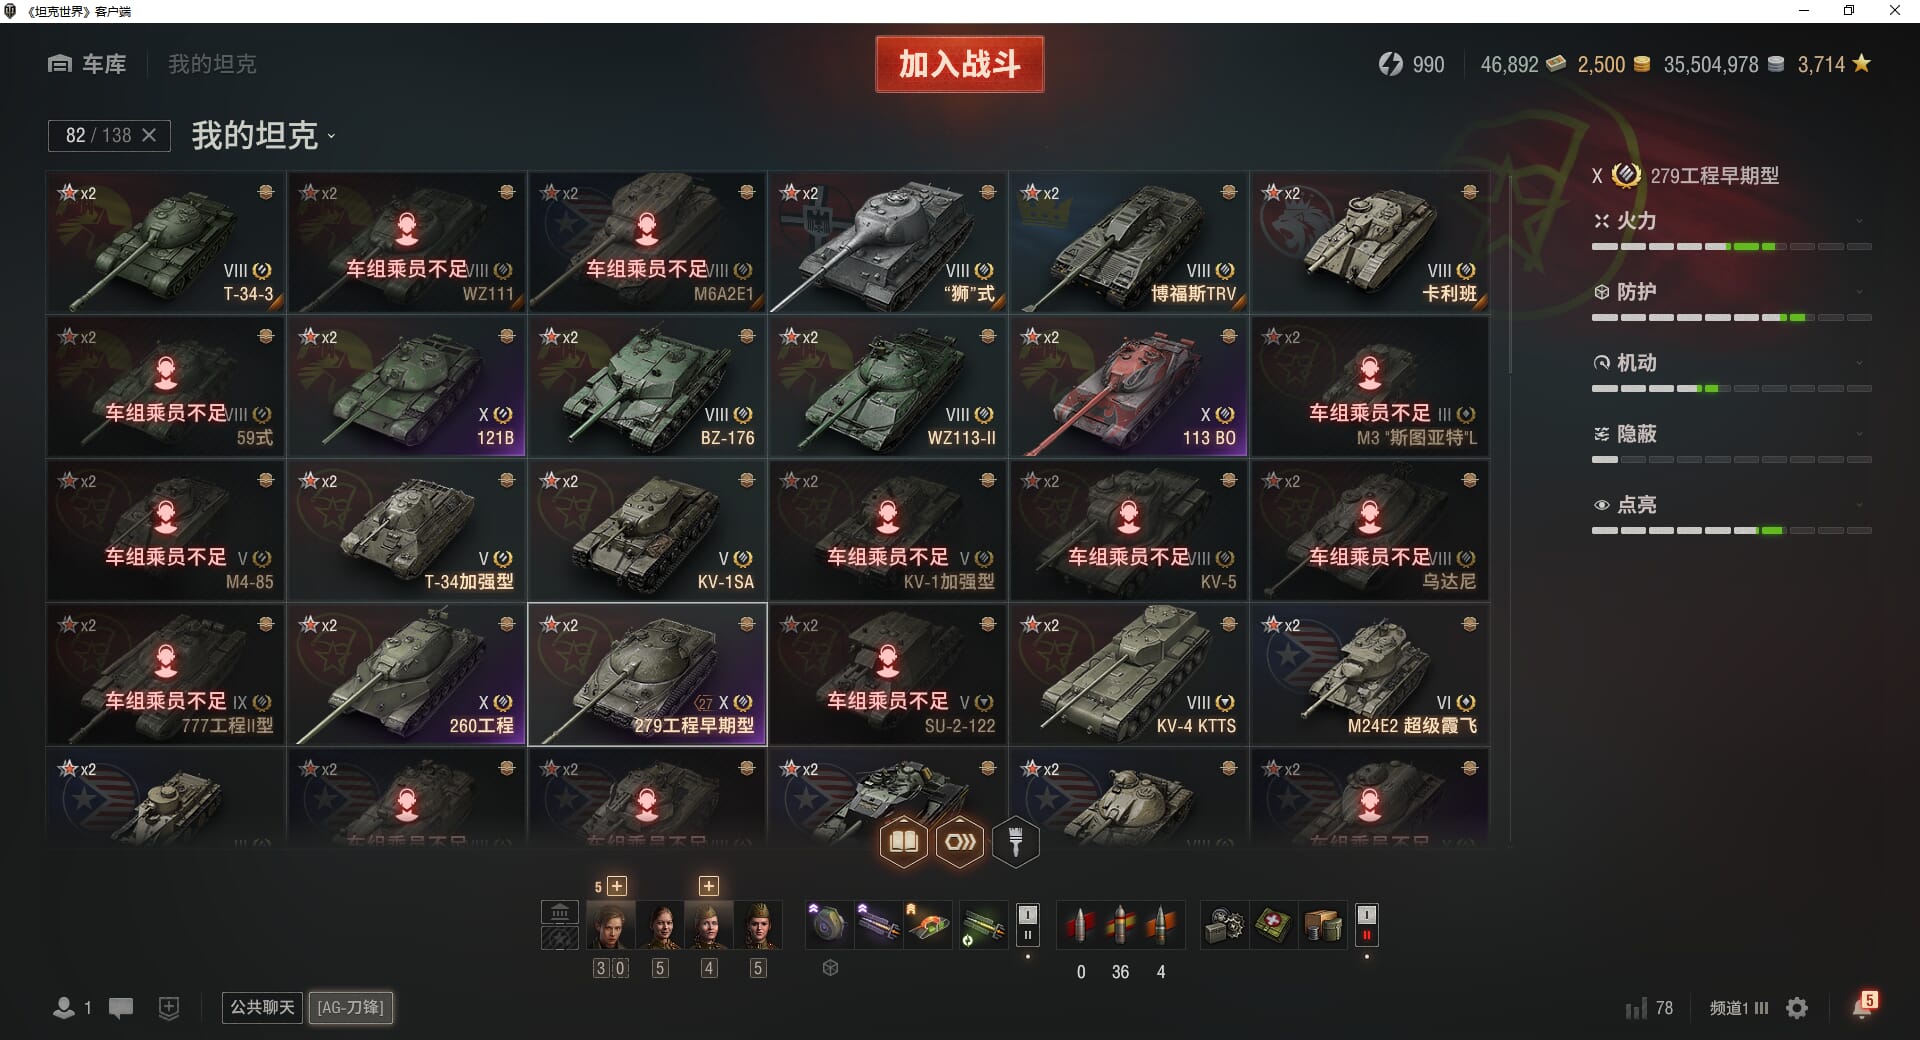Open the chevron-arrows hexagon icon
Screen dimensions: 1920x1040
click(960, 842)
